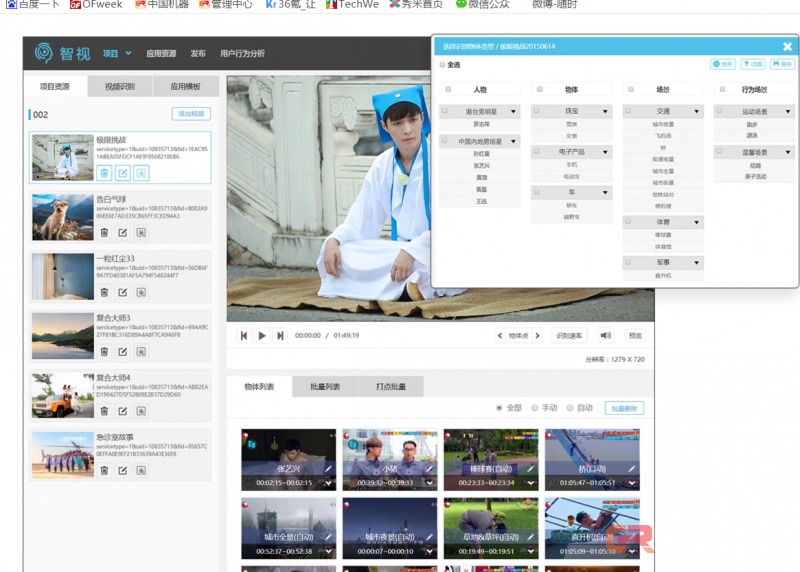Click the 添加视频 button

(191, 114)
